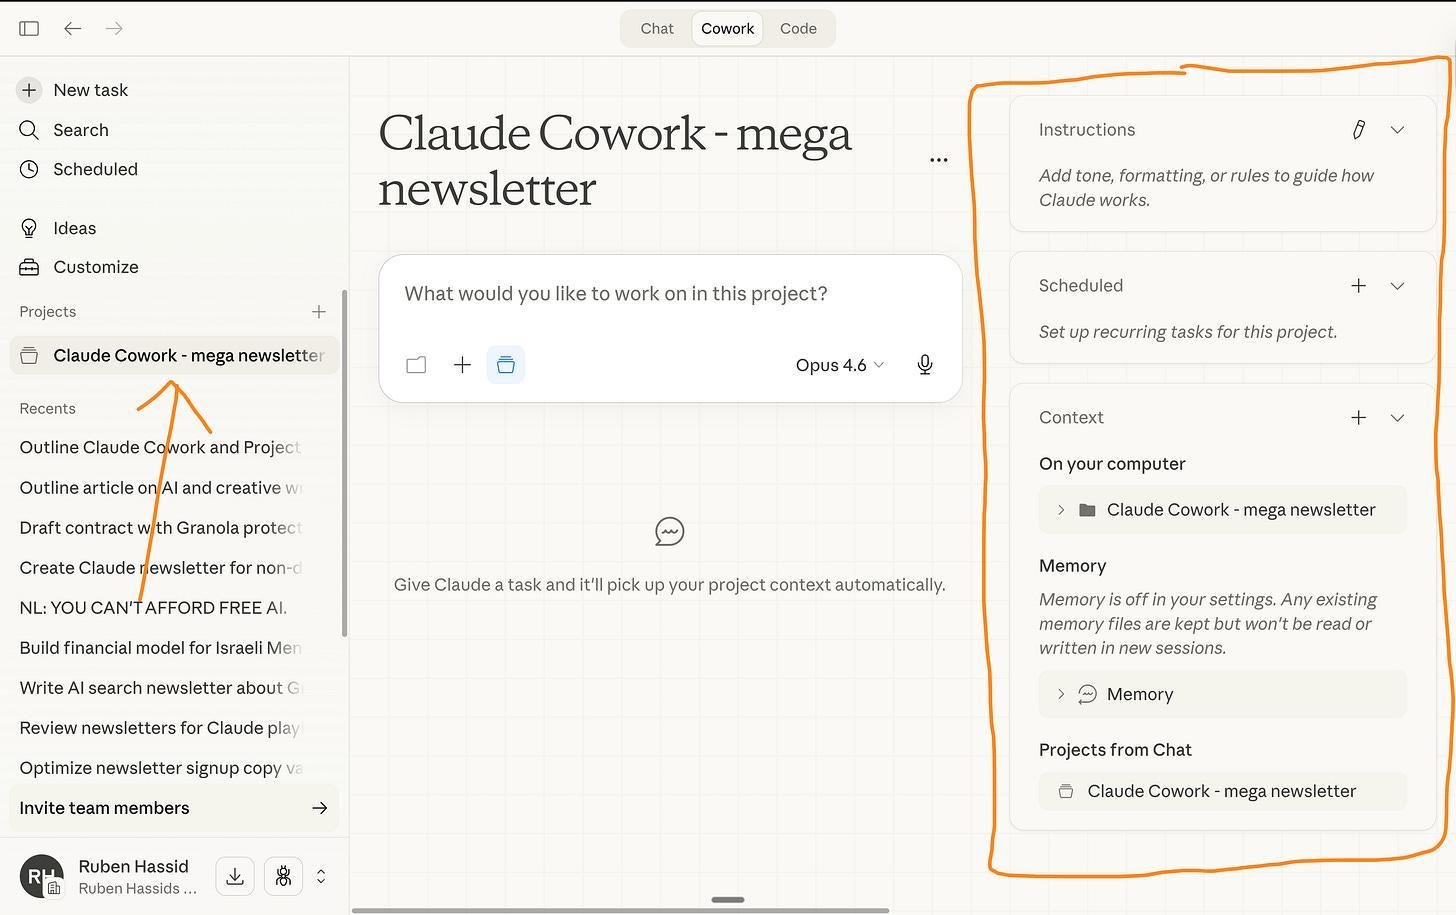Open the project options three-dot menu
This screenshot has width=1456, height=915.
coord(938,160)
